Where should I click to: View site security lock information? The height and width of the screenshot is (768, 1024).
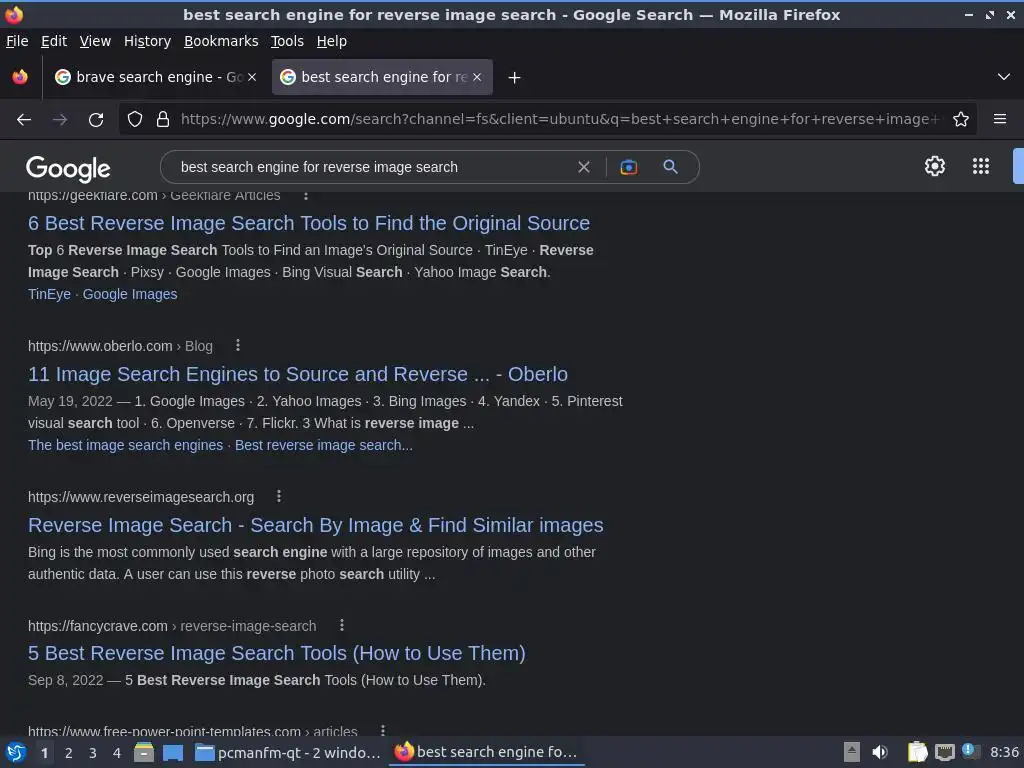(163, 120)
